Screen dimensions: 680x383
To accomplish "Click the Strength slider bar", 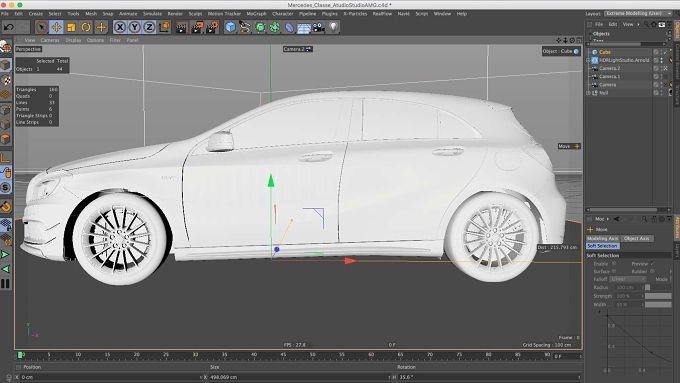I will point(658,296).
